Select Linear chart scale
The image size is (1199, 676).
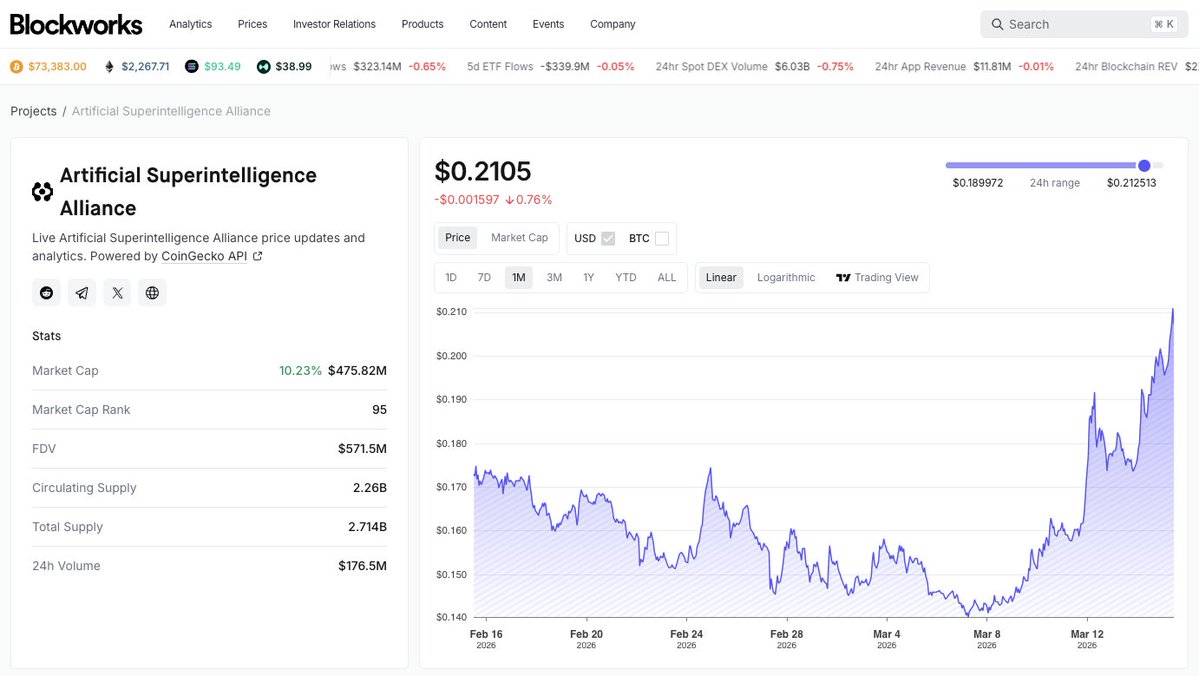pyautogui.click(x=721, y=278)
